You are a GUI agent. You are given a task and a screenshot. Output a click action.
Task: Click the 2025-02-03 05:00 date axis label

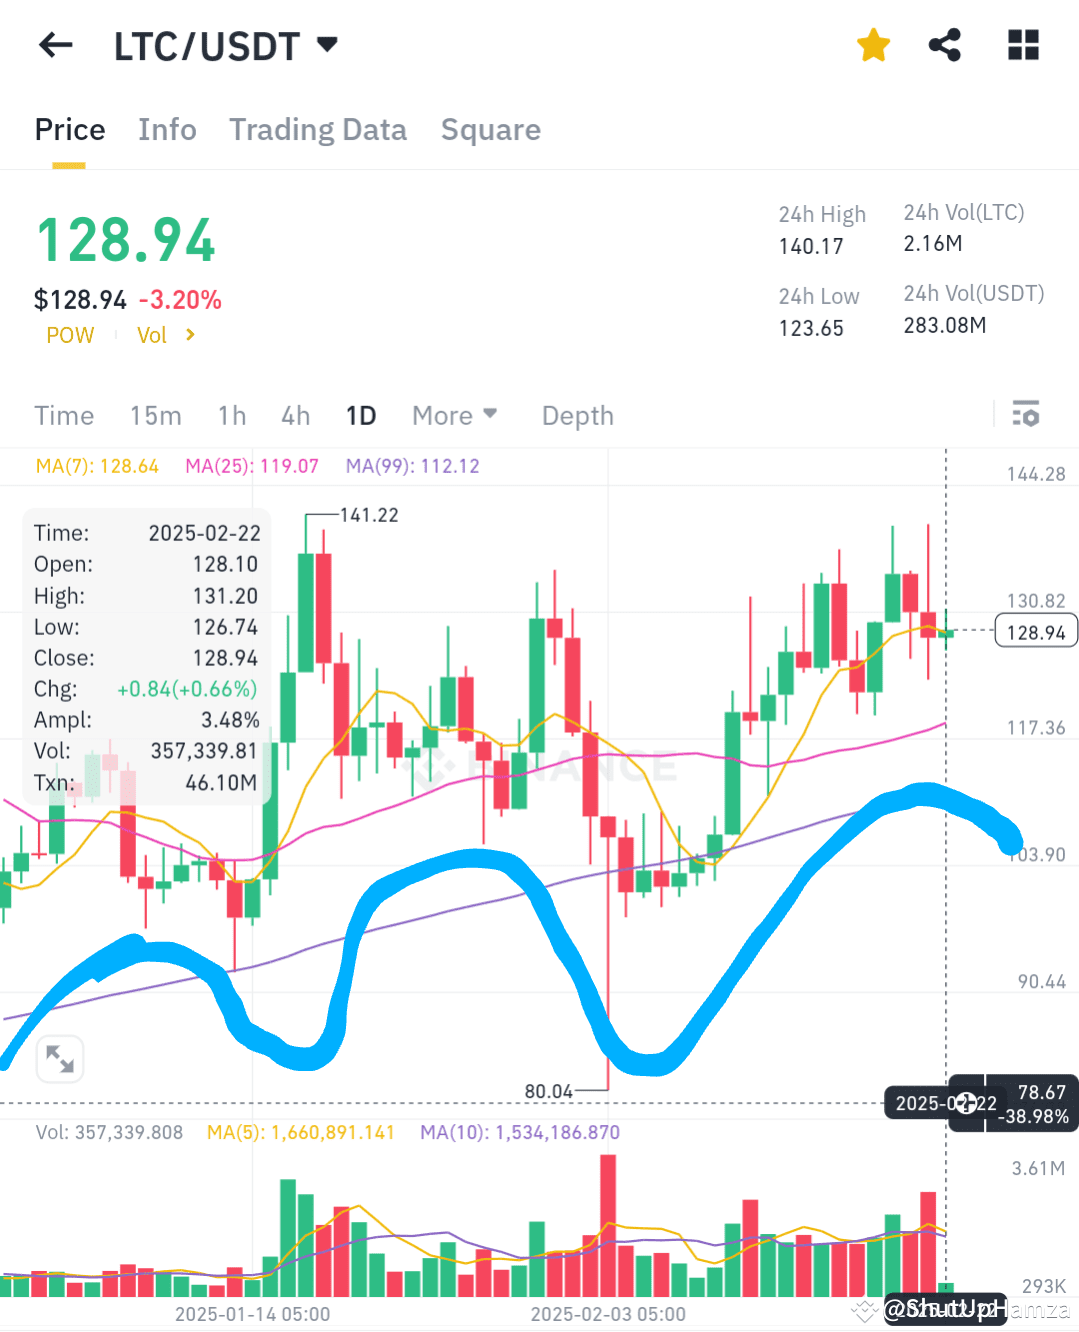tap(608, 1314)
